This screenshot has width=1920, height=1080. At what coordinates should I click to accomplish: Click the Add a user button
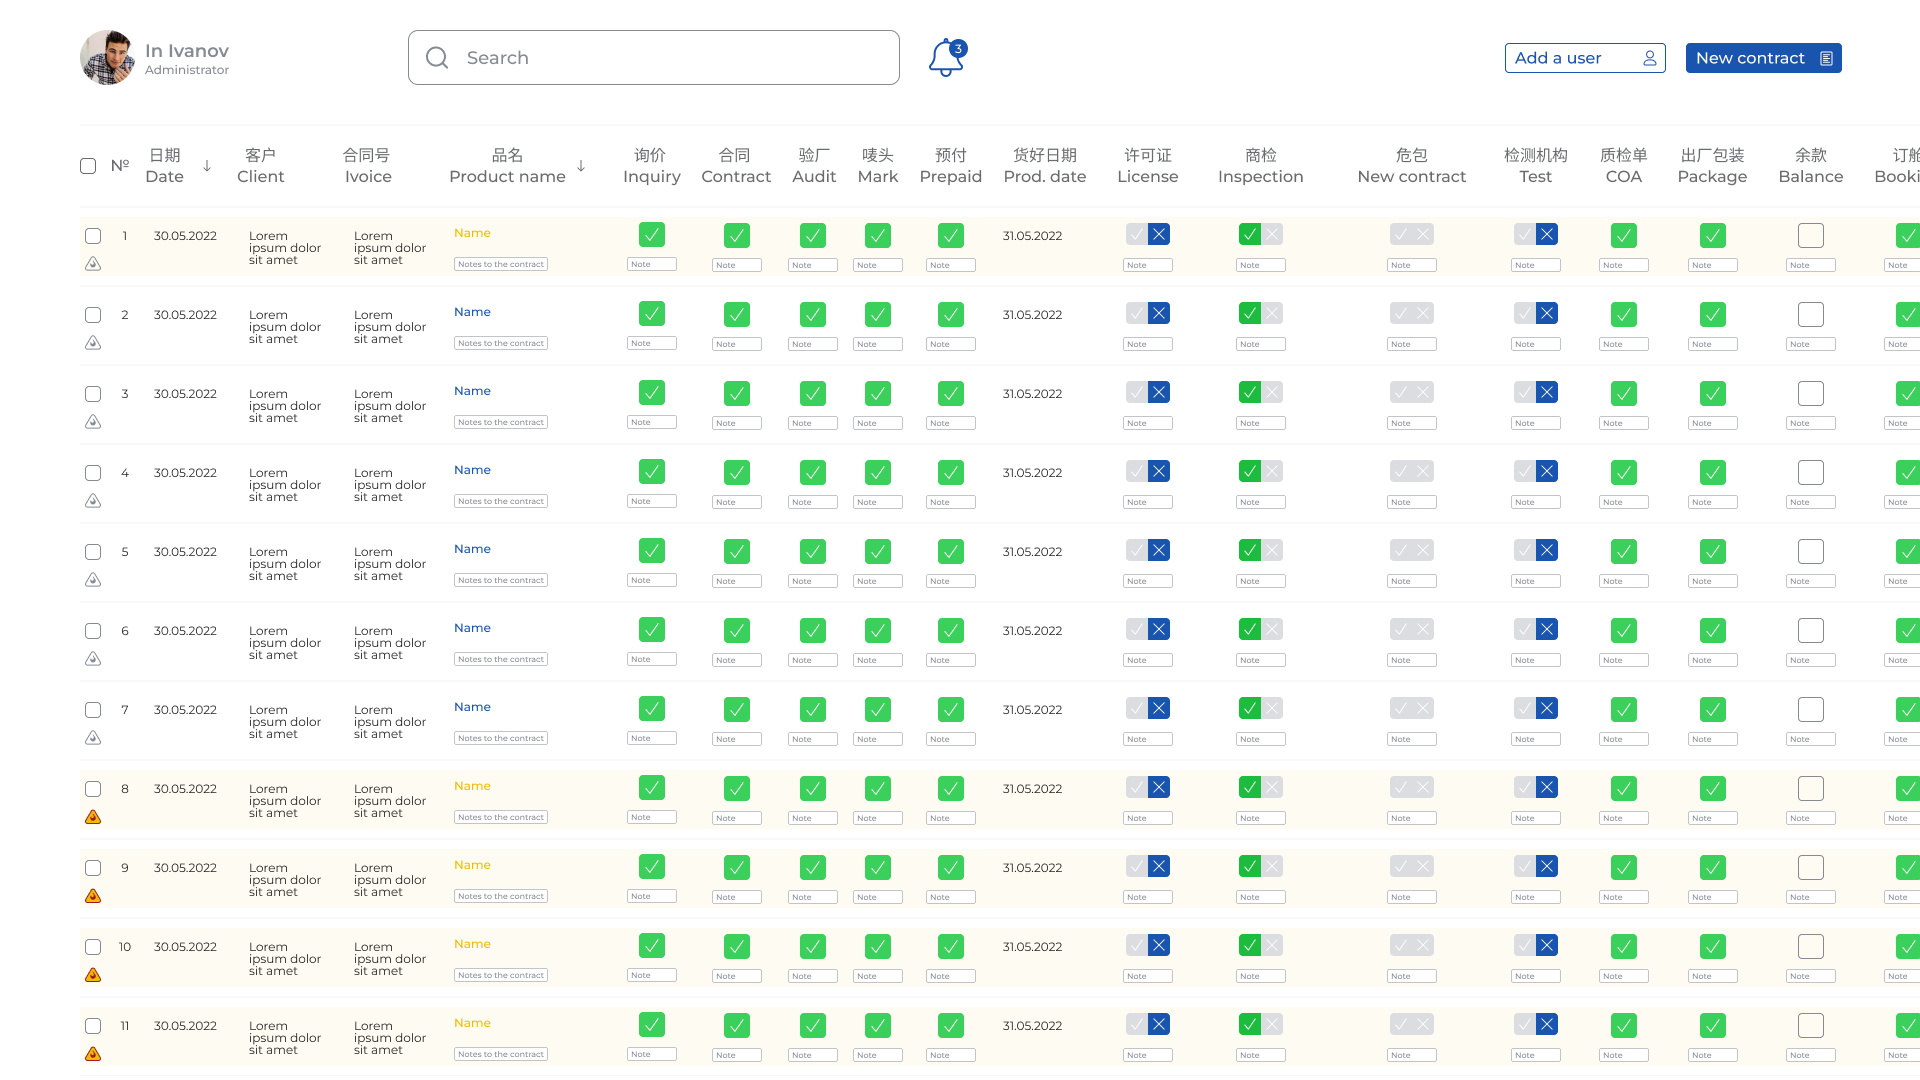(1584, 58)
